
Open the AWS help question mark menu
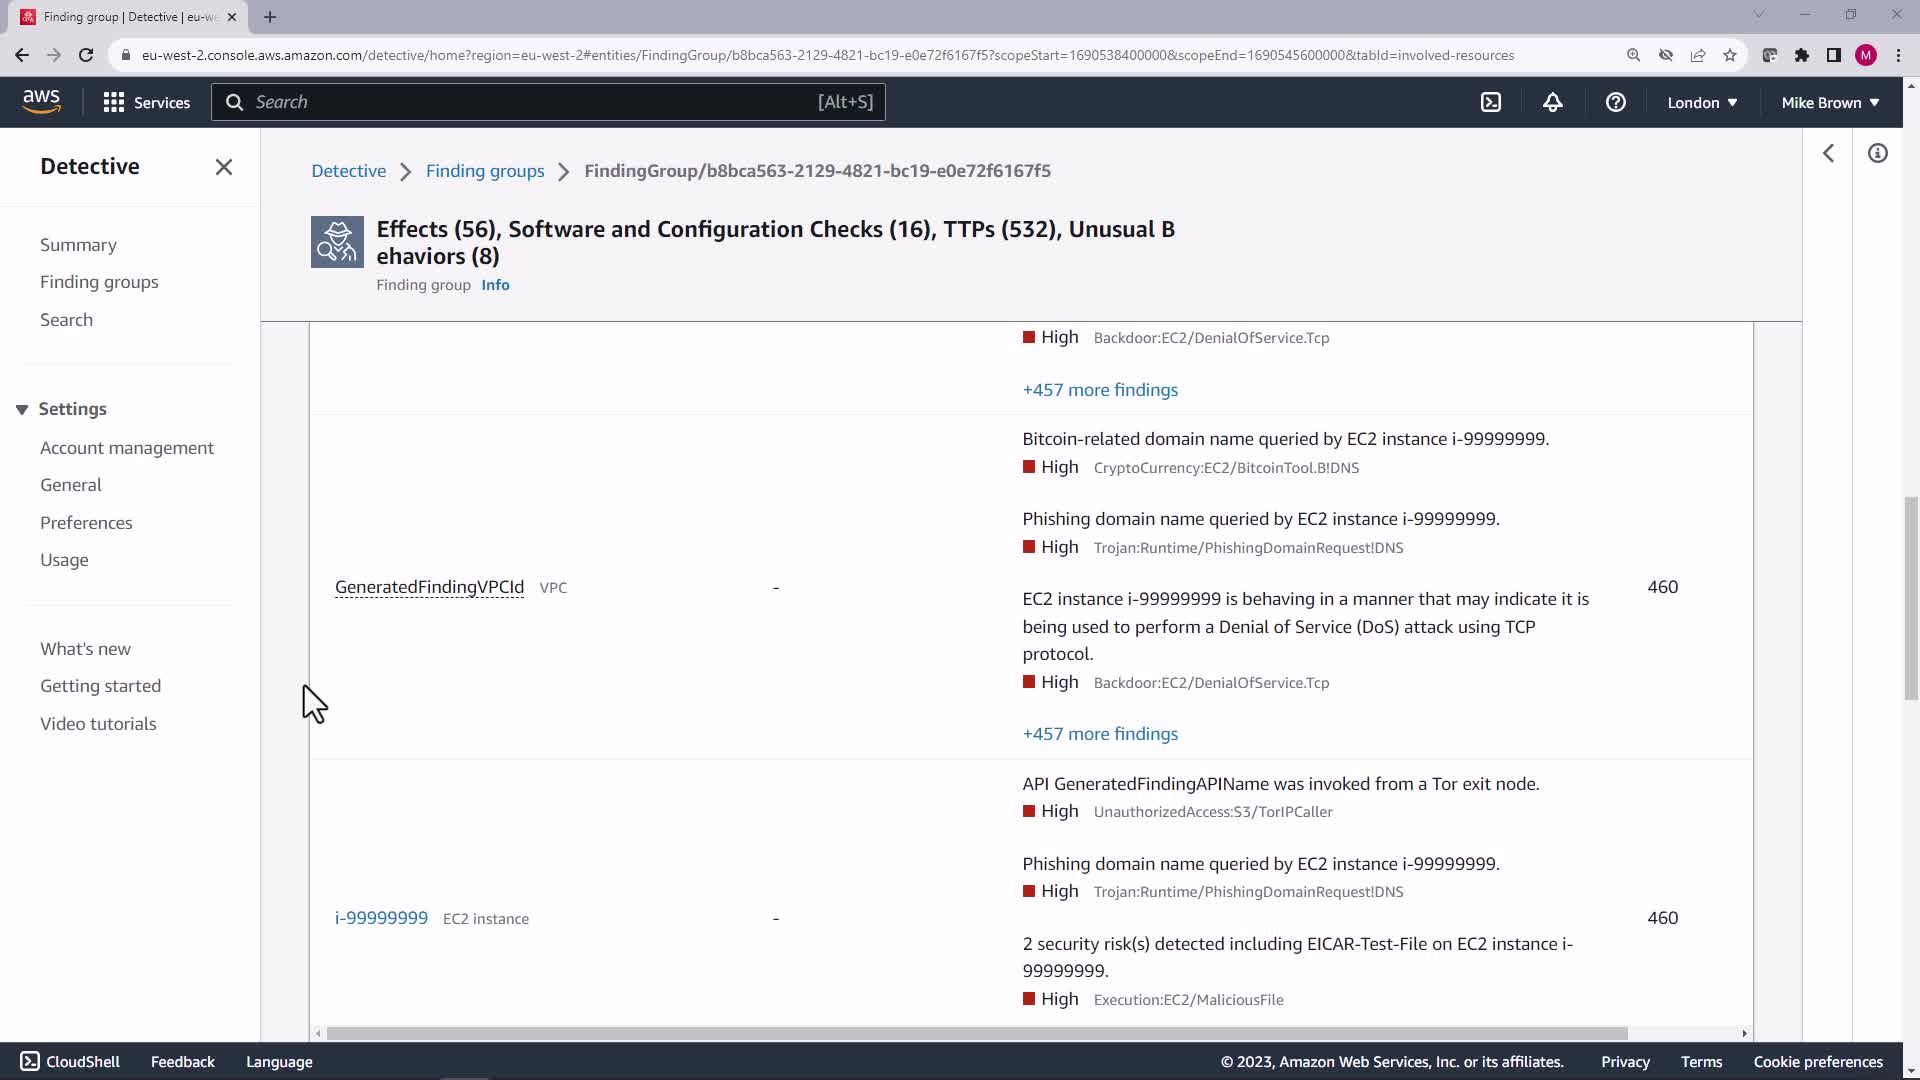tap(1615, 102)
